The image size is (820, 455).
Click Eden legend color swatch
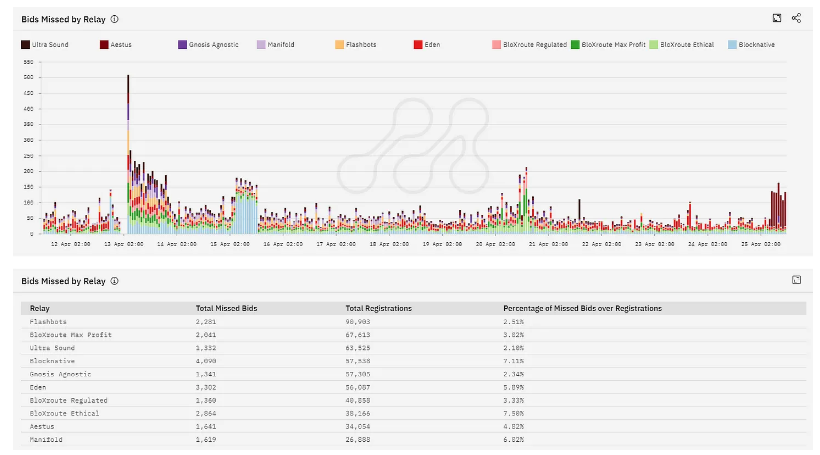(x=418, y=44)
